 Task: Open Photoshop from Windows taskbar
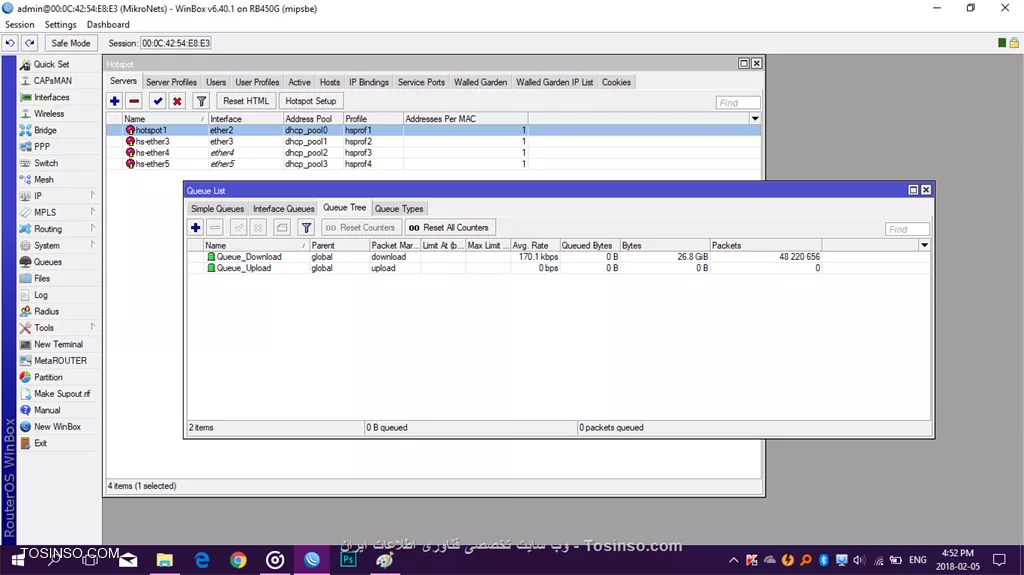[348, 560]
